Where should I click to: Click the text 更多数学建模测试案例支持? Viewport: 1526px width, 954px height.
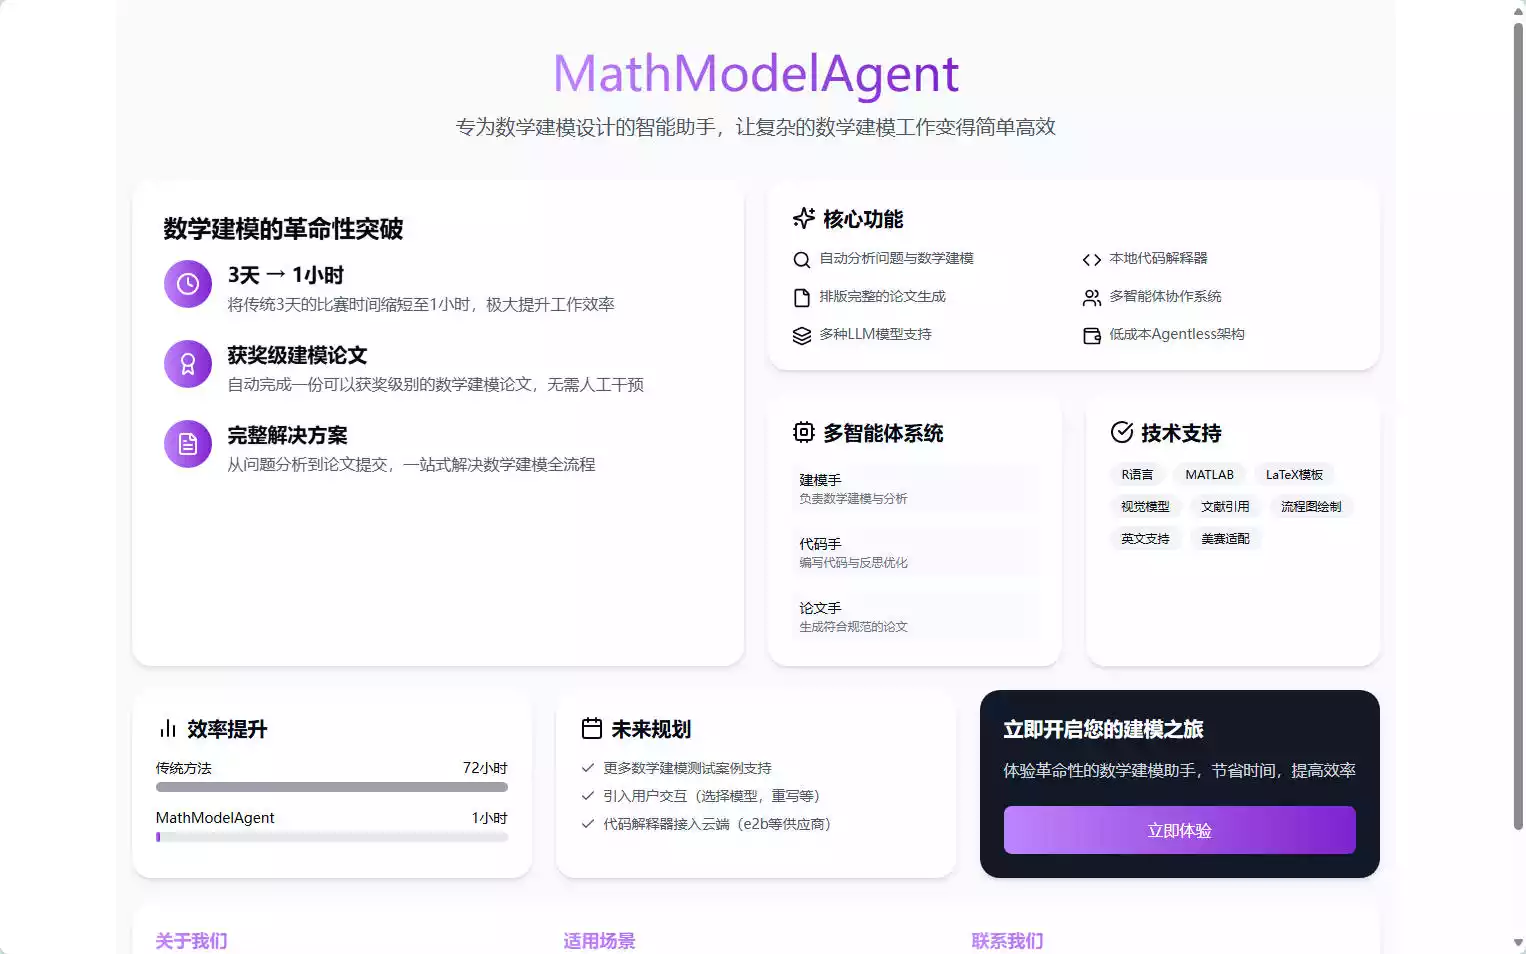click(687, 768)
